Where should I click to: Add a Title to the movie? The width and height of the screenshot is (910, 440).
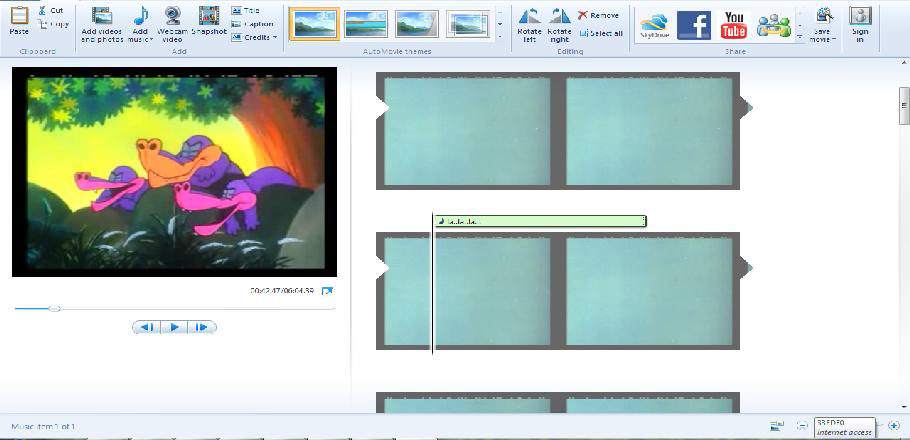coord(246,10)
